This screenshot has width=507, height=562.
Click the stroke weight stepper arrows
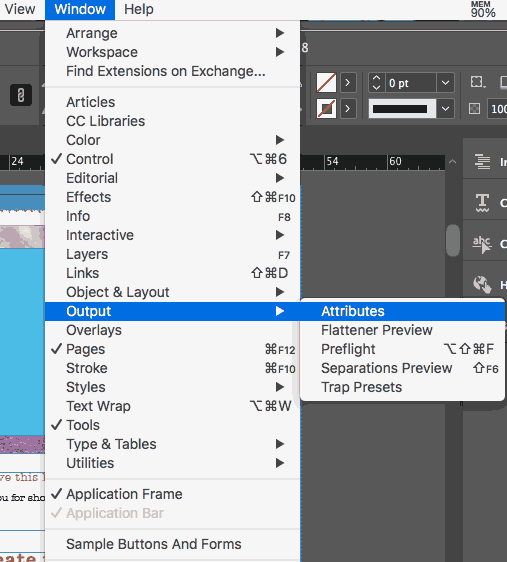(376, 83)
